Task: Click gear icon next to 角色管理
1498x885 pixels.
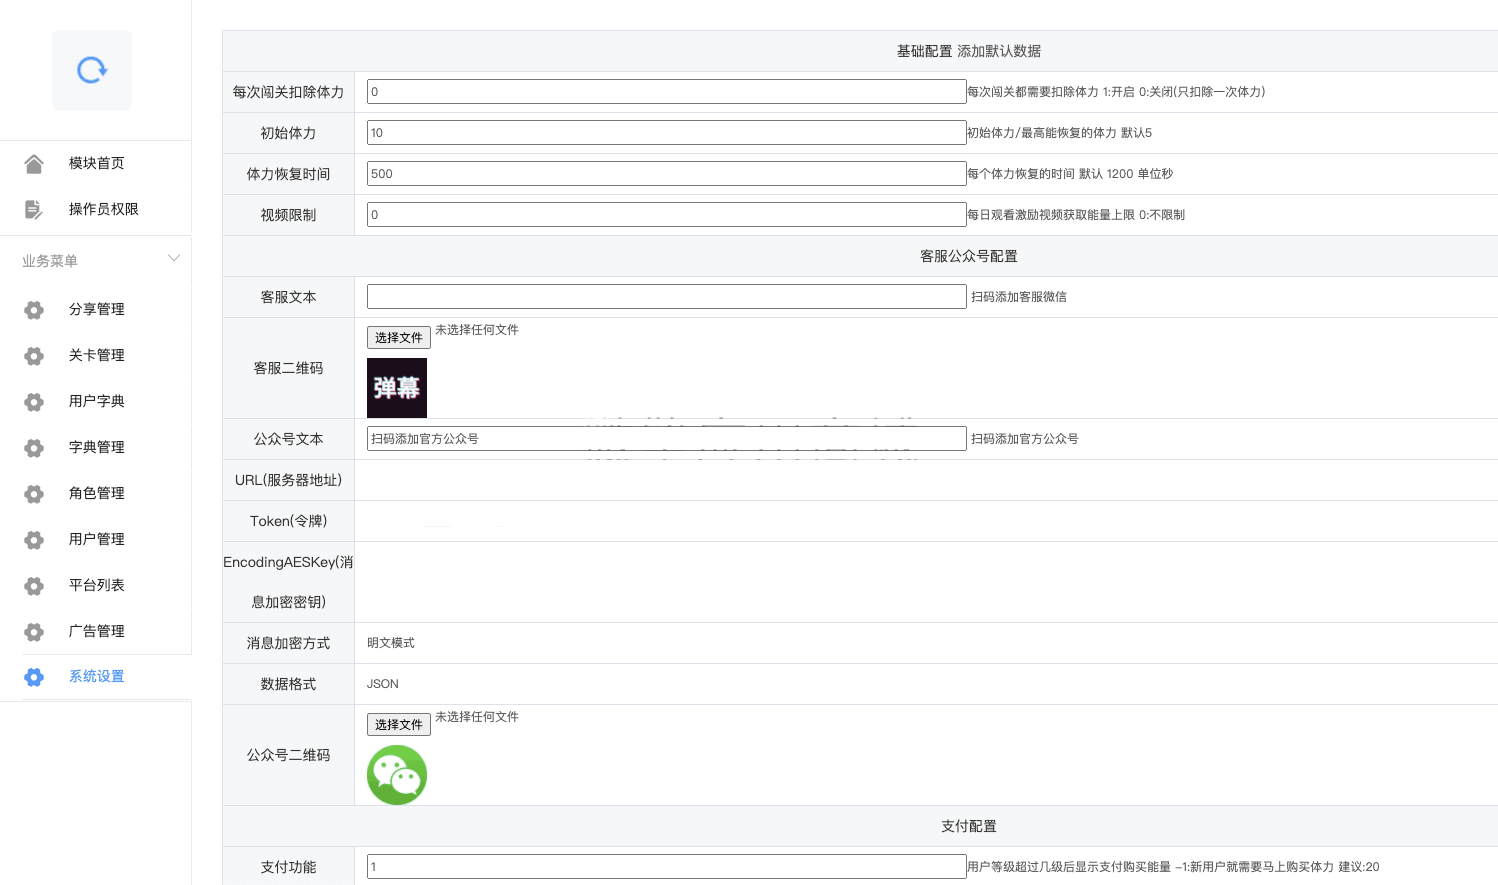Action: tap(34, 494)
